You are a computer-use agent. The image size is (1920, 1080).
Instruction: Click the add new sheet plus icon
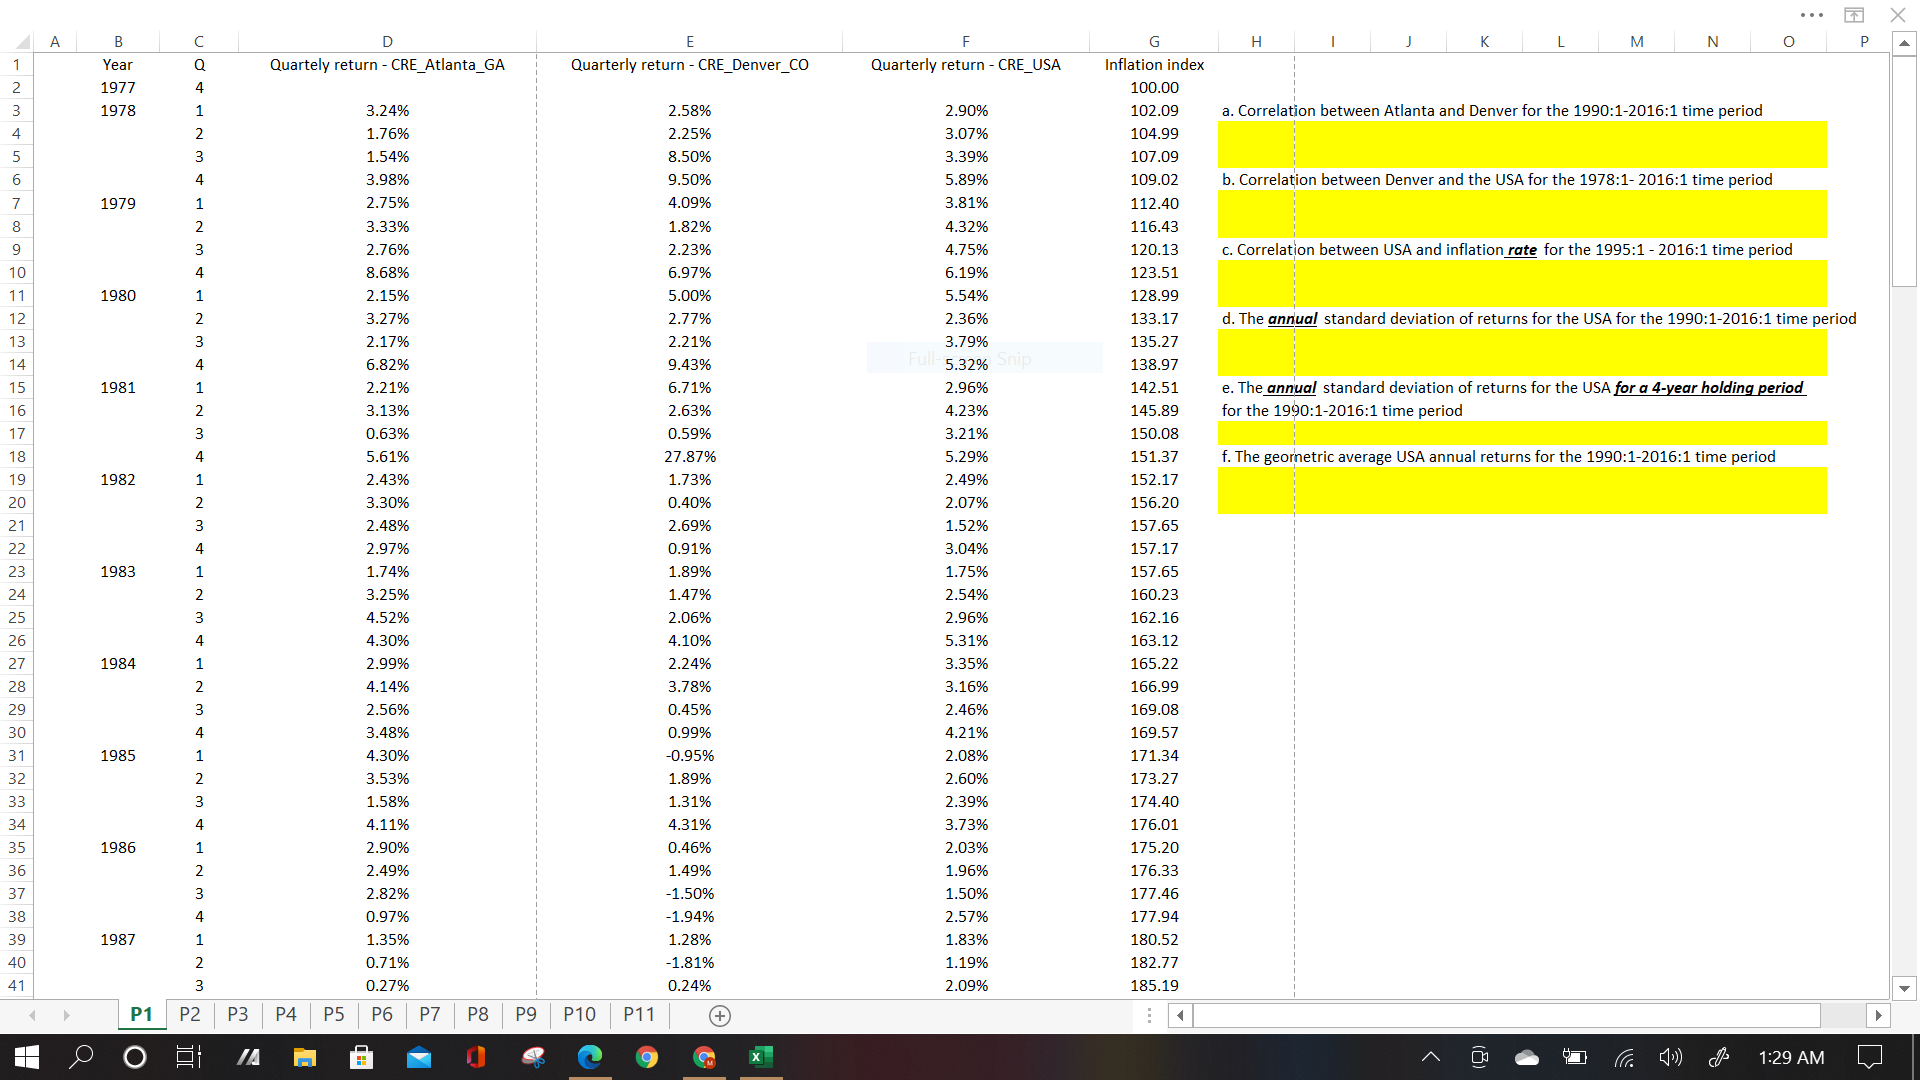(x=719, y=1015)
